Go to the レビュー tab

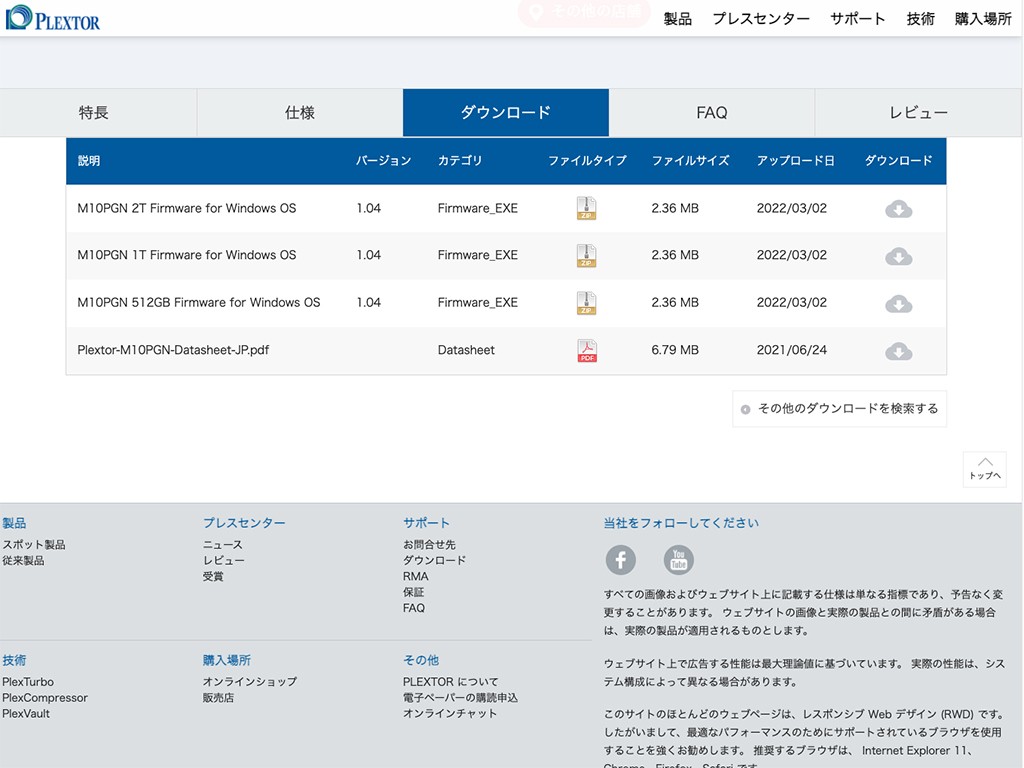point(918,113)
